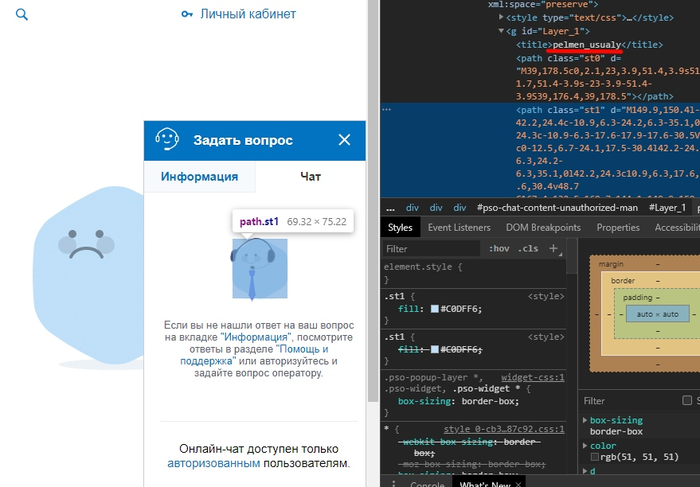
Task: Click the search magnifier icon
Action: click(22, 15)
